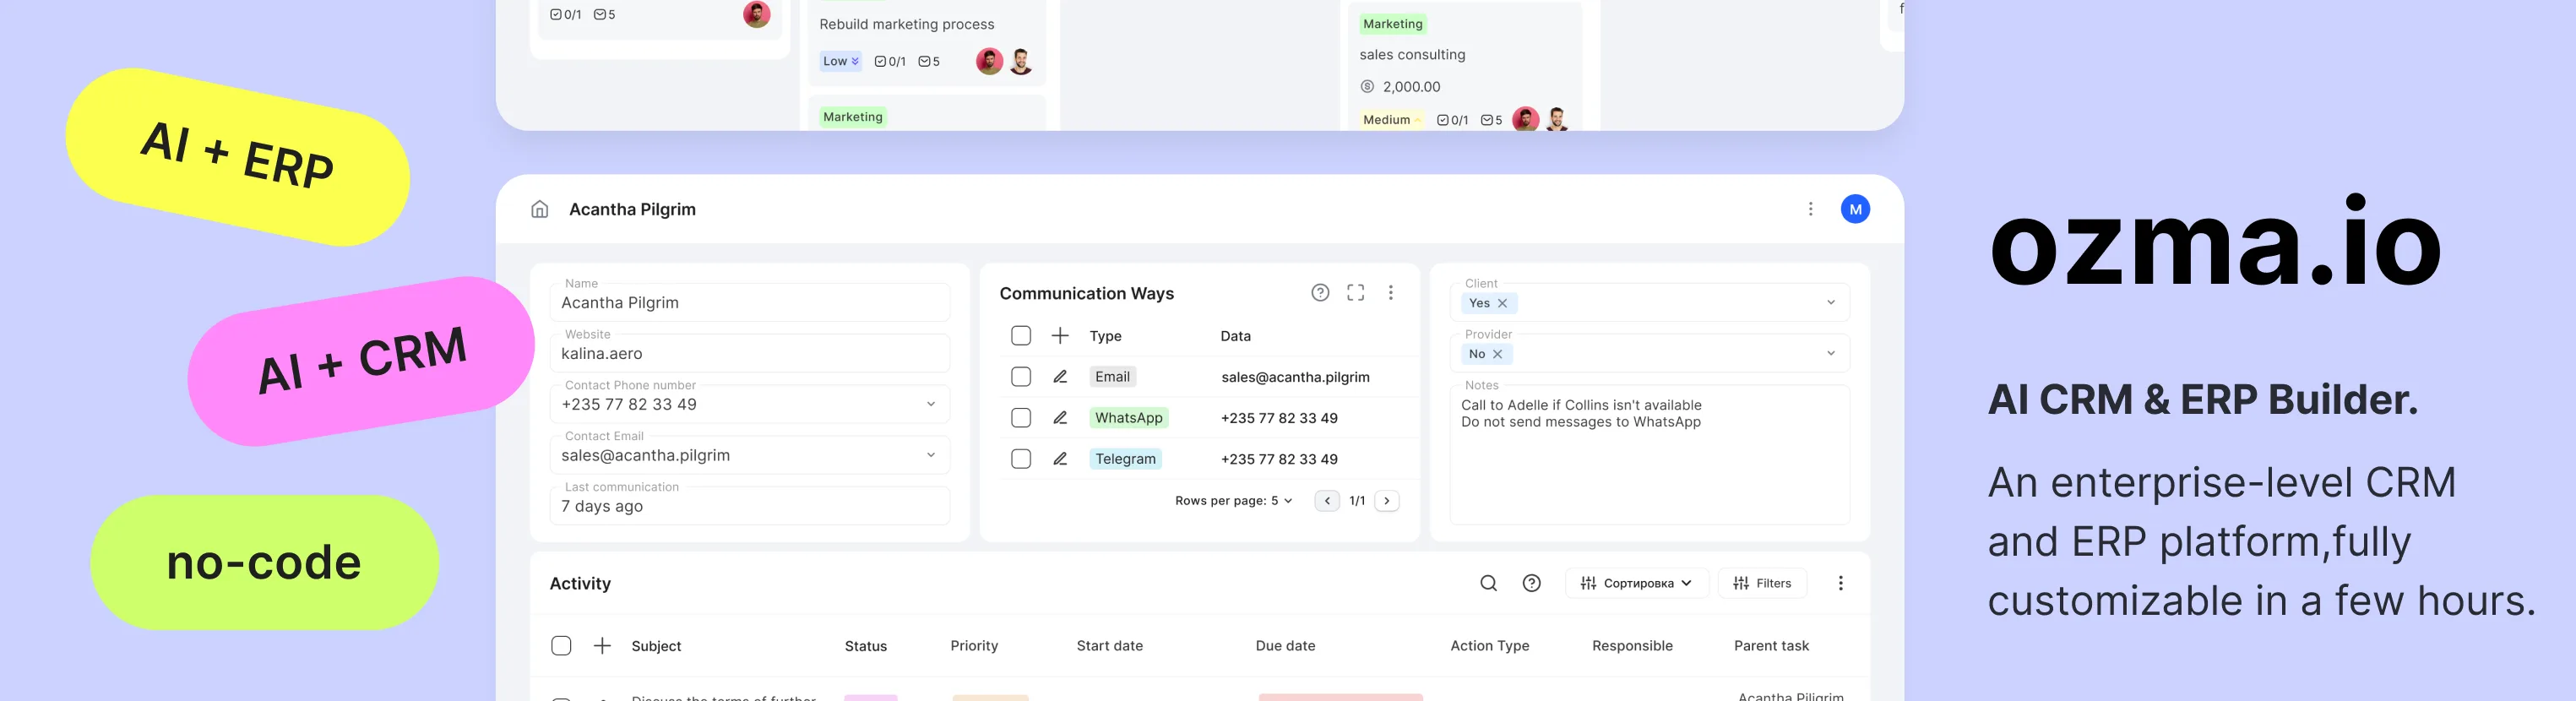Edit the Email communication row
Image resolution: width=2576 pixels, height=701 pixels.
tap(1060, 377)
